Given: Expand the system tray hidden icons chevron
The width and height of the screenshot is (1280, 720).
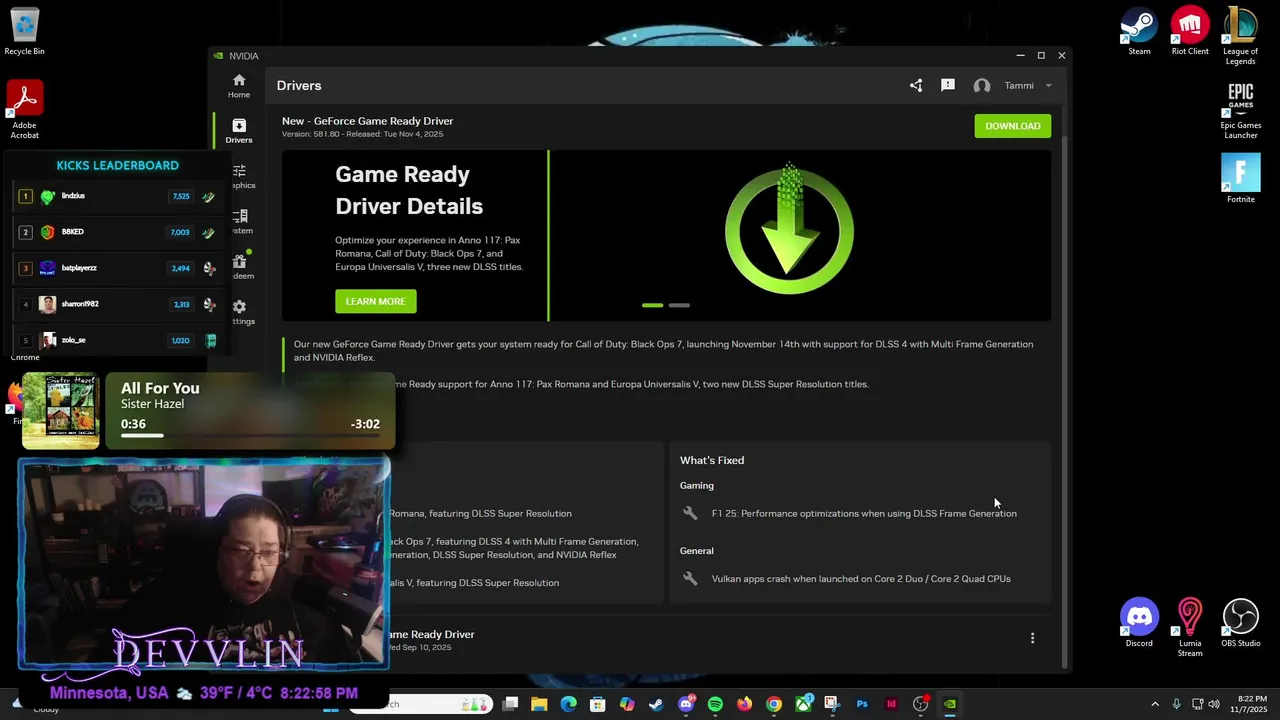Looking at the screenshot, I should (x=1155, y=704).
